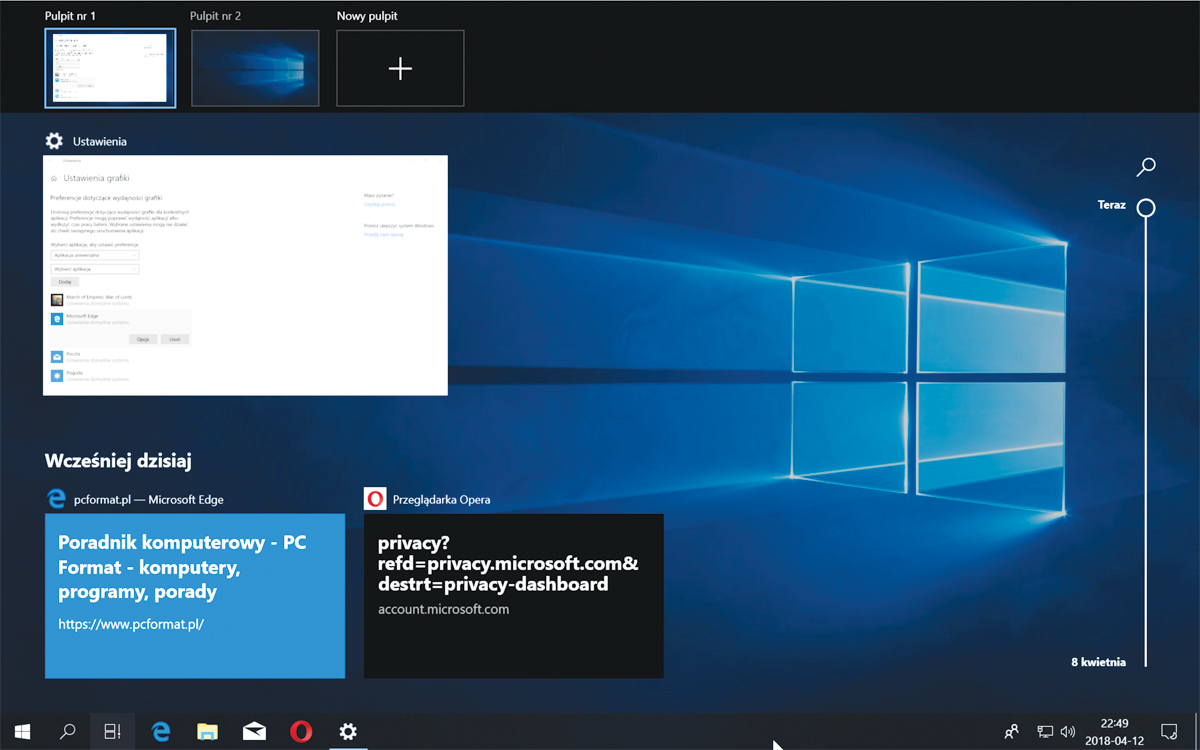Open the Task View taskbar icon

113,732
